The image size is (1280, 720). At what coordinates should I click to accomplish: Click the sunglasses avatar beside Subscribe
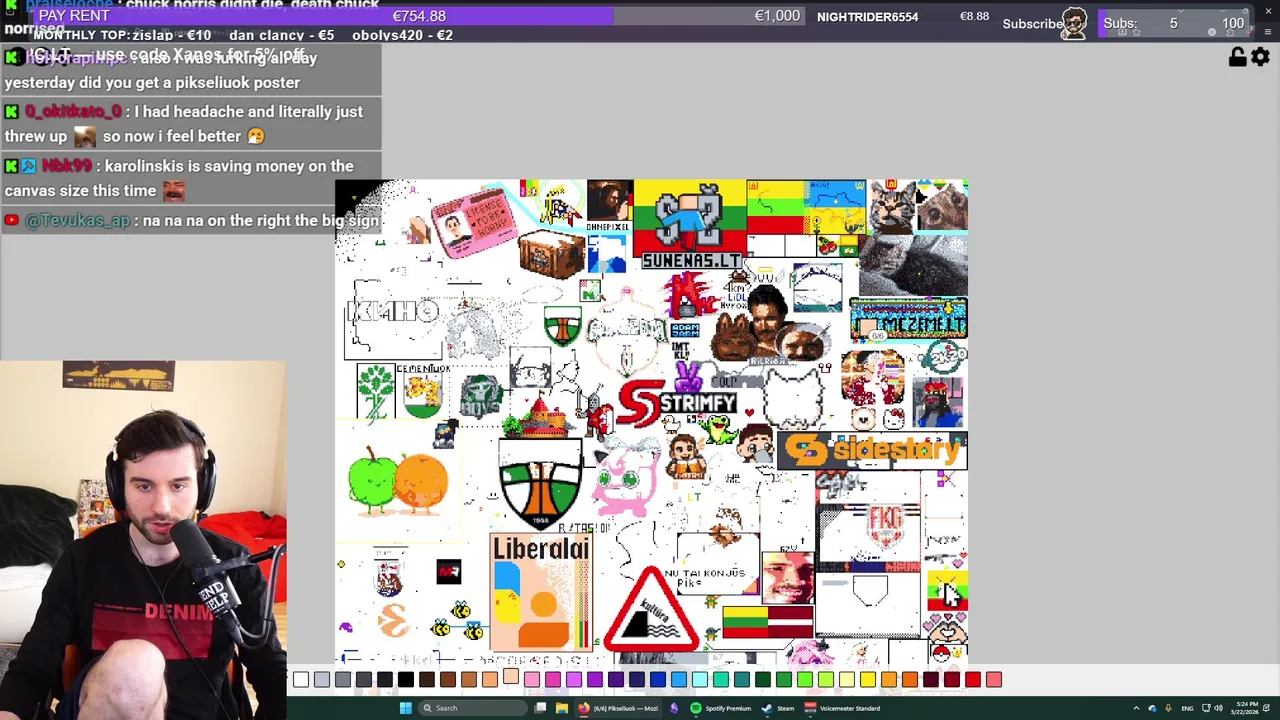[x=1075, y=22]
